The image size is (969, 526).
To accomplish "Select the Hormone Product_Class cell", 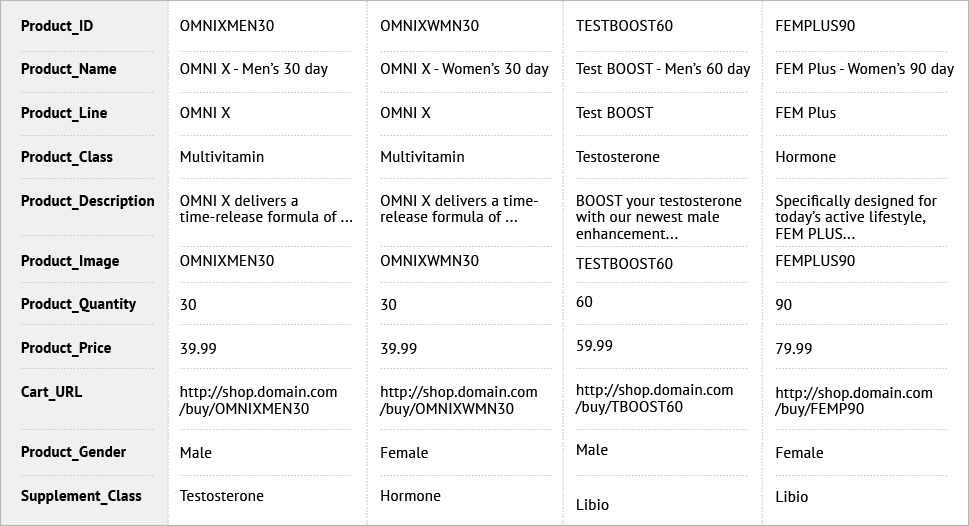I will 805,157.
